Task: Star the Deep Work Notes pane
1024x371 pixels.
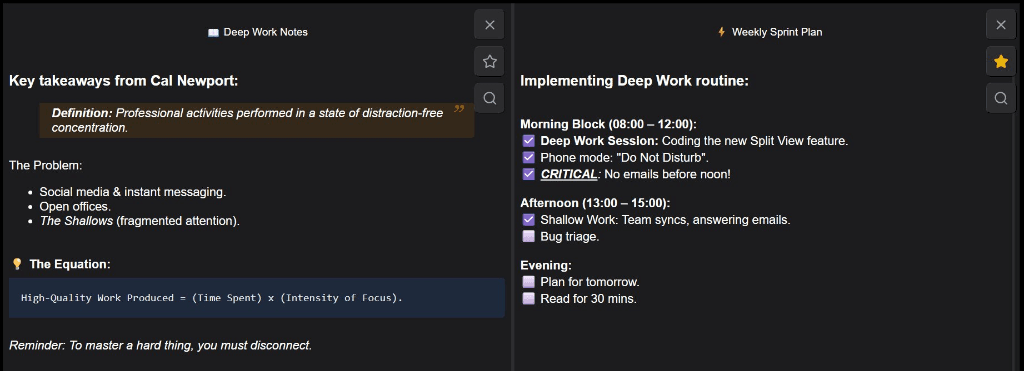Action: coord(490,62)
